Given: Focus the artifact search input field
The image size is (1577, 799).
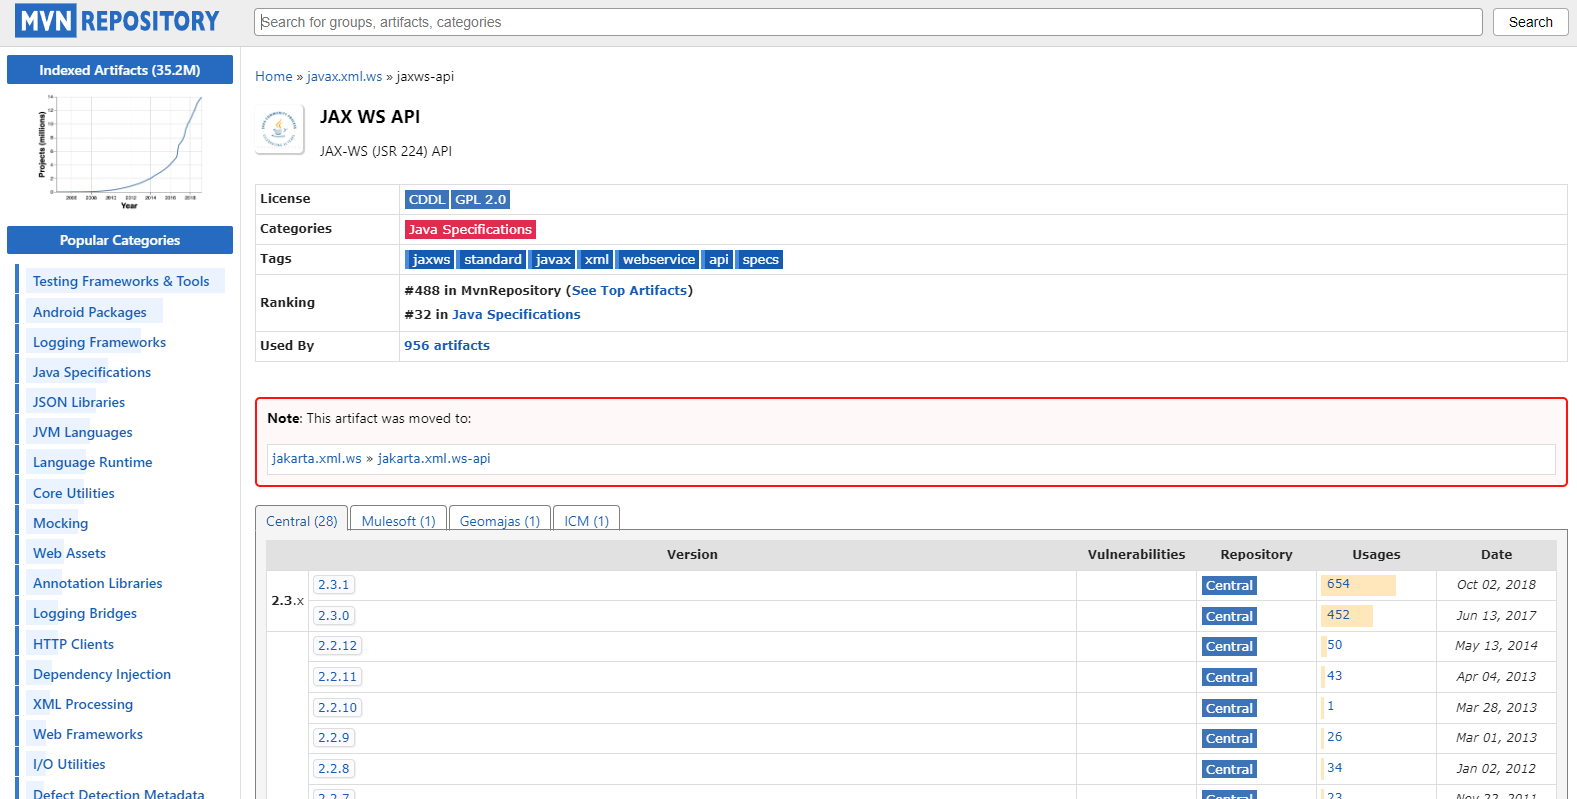Looking at the screenshot, I should coord(868,22).
